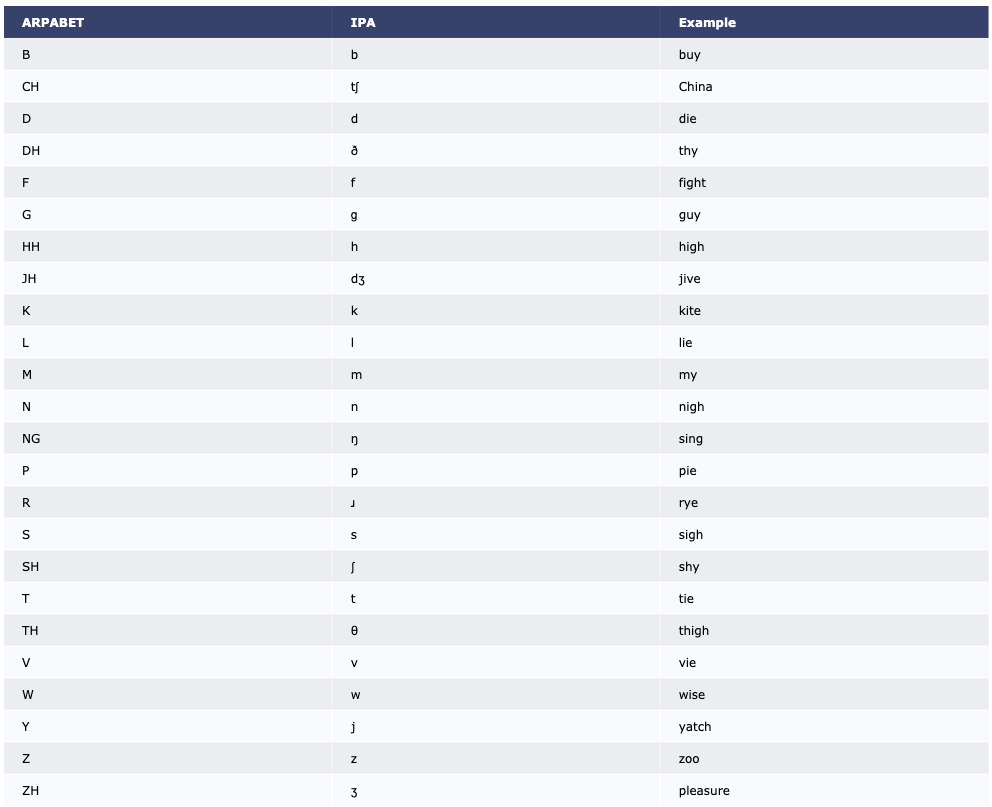Select the JH ARPABET cell
The image size is (992, 807).
point(29,279)
